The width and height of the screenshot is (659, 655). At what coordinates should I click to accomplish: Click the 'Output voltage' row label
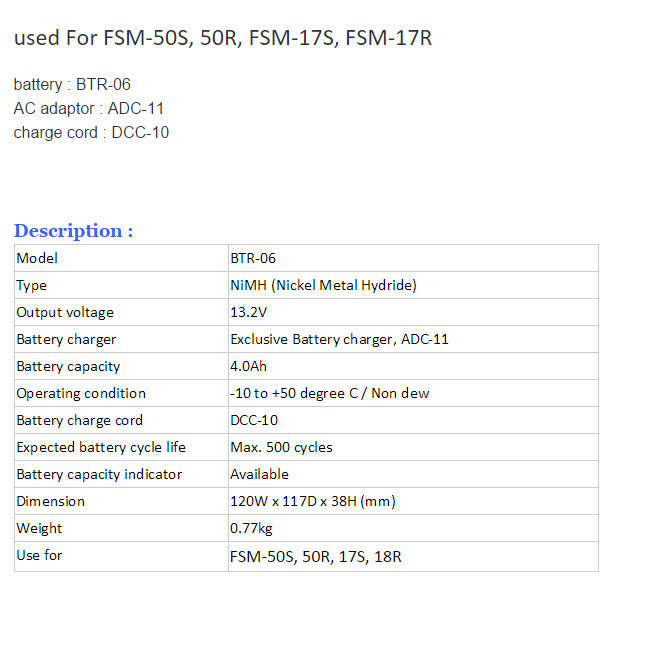[65, 312]
